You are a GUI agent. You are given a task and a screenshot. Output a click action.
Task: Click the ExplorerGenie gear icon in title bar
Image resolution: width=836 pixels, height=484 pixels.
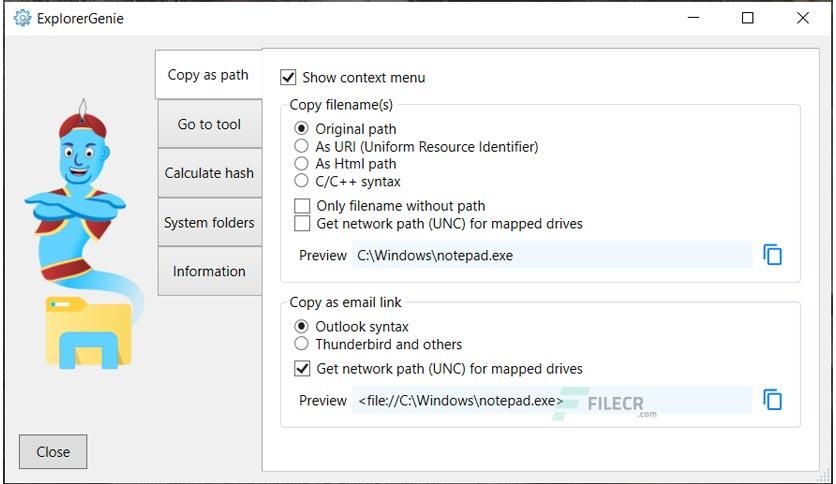22,18
